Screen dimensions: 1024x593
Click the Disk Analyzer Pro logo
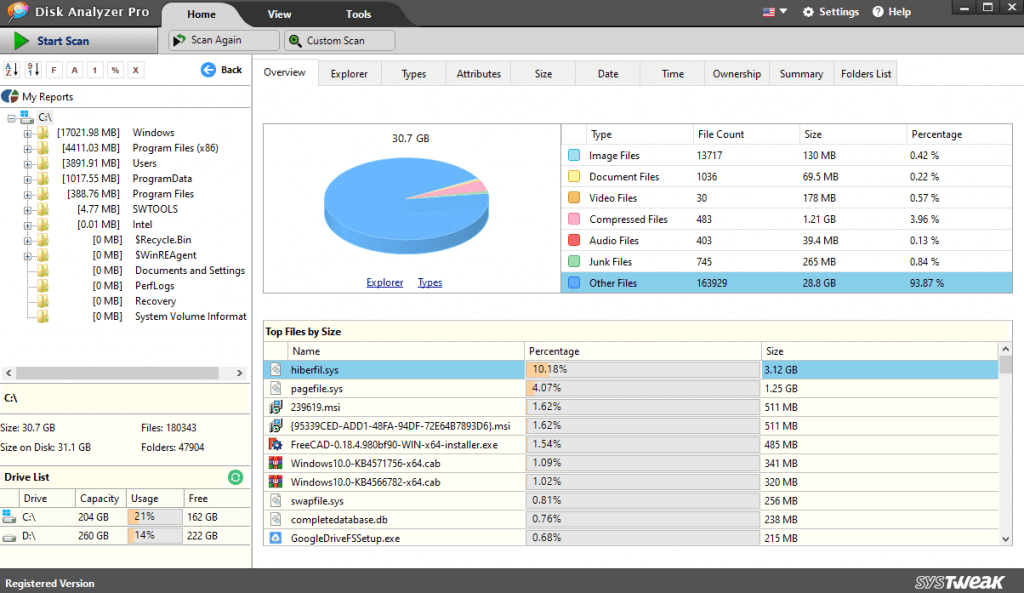(17, 11)
